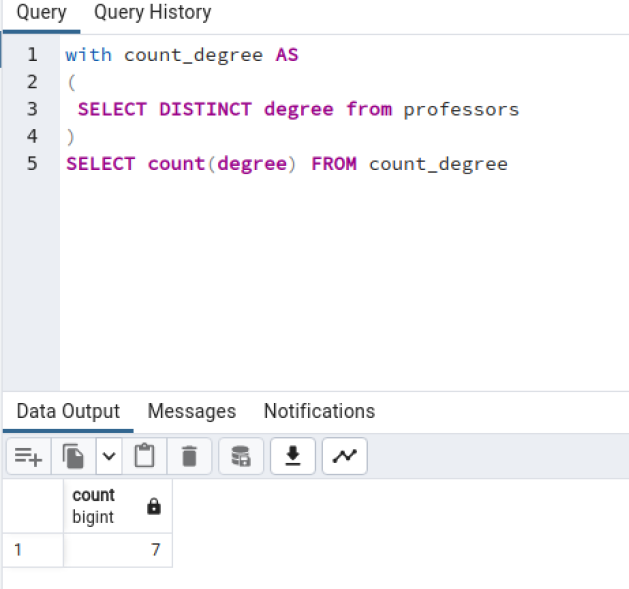Open the Messages tab
629x589 pixels.
click(192, 411)
